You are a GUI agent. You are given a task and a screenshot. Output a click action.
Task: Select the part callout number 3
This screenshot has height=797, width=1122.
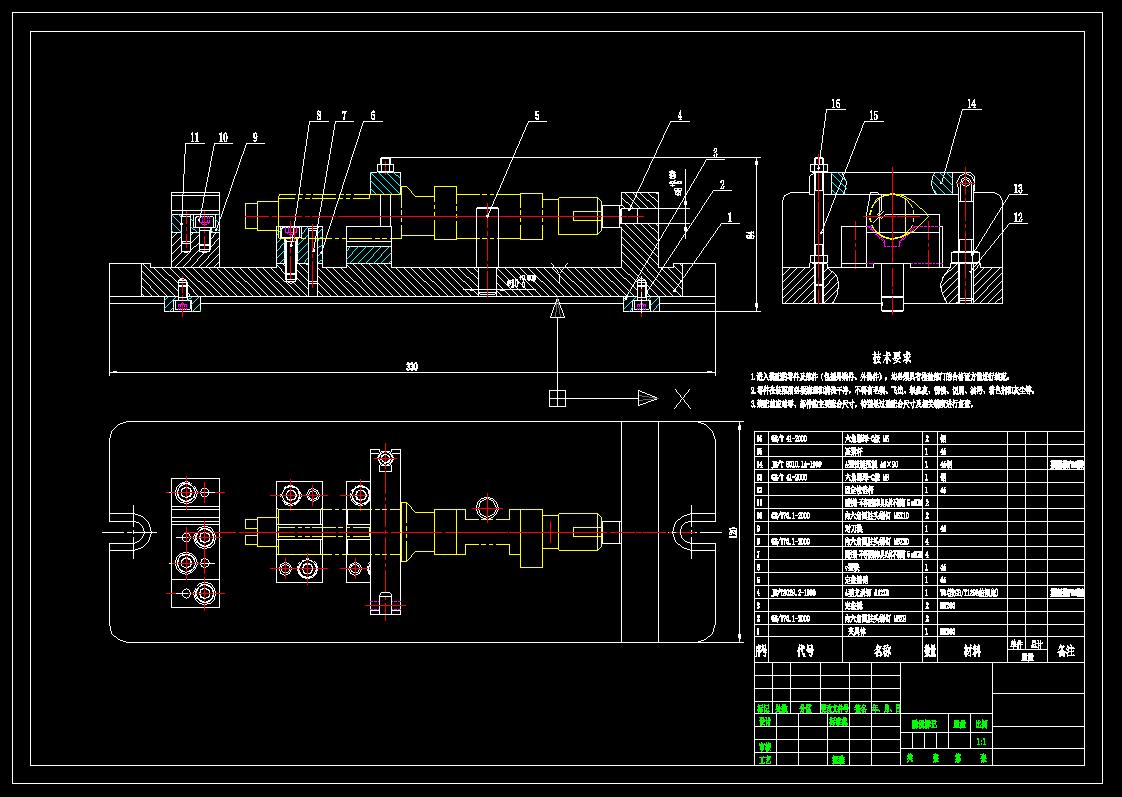click(714, 152)
